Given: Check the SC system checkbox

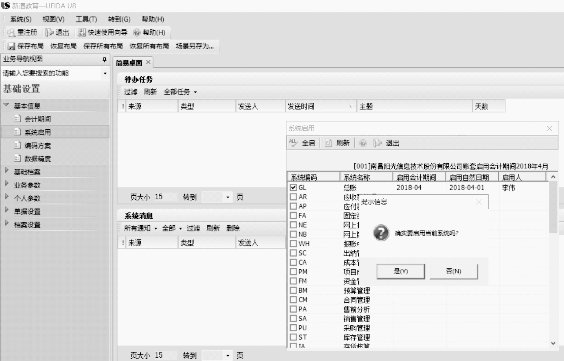Looking at the screenshot, I should coord(294,253).
